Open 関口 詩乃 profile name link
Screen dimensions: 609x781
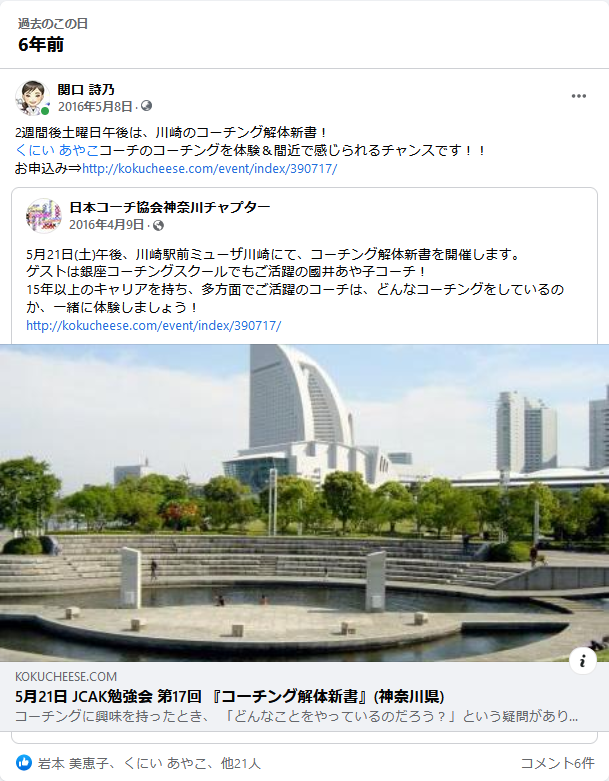click(x=86, y=90)
